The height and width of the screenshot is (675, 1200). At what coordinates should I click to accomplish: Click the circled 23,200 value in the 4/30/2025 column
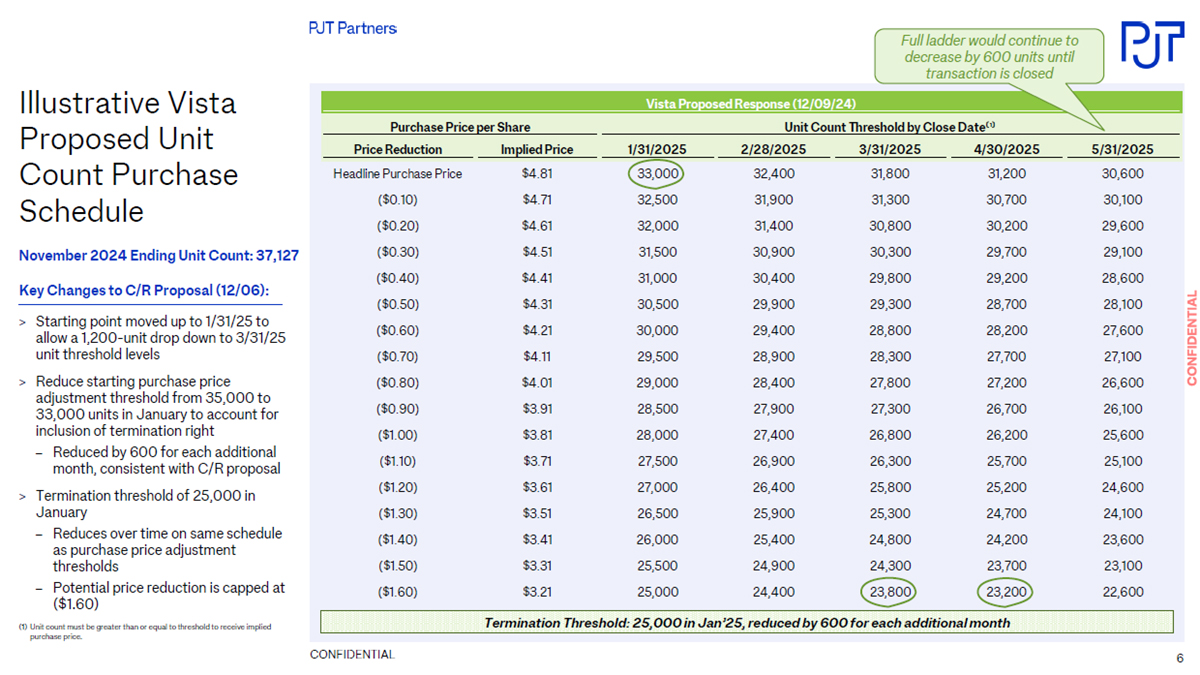pyautogui.click(x=1003, y=592)
